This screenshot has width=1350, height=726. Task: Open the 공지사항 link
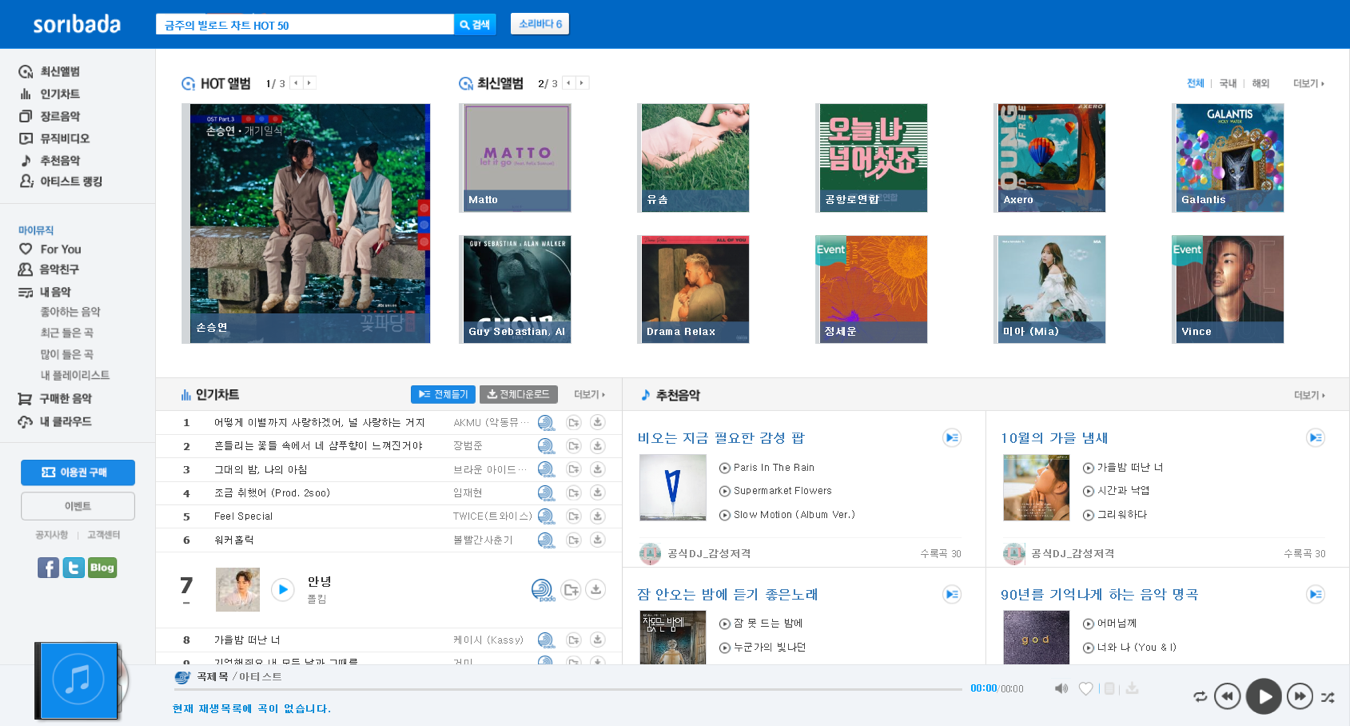click(52, 535)
